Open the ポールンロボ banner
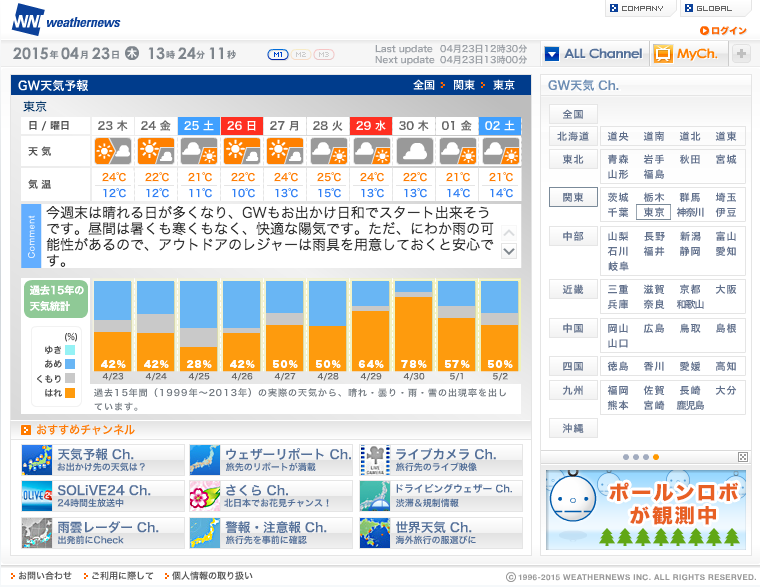The width and height of the screenshot is (760, 587). [646, 509]
